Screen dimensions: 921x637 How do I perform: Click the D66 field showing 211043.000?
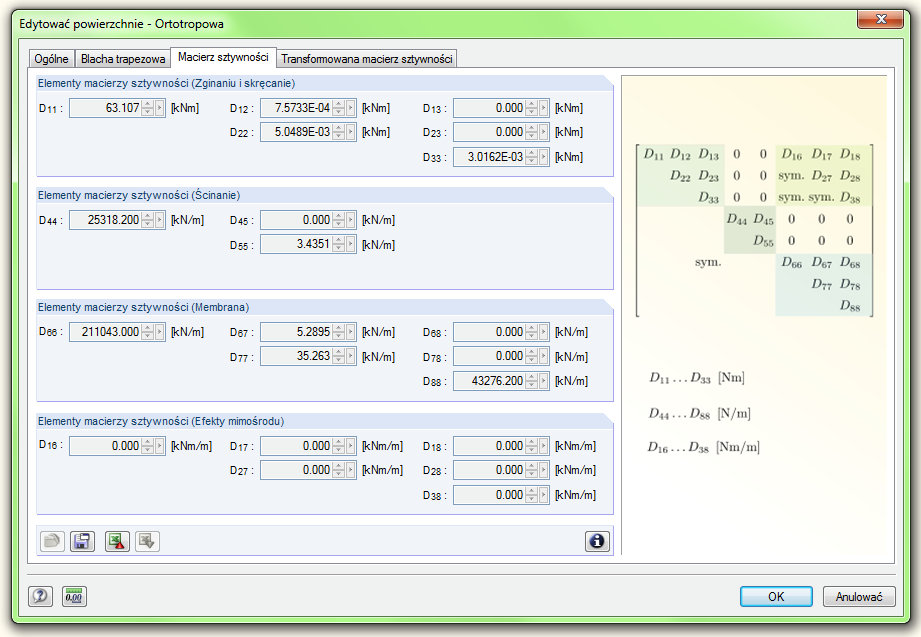point(106,332)
